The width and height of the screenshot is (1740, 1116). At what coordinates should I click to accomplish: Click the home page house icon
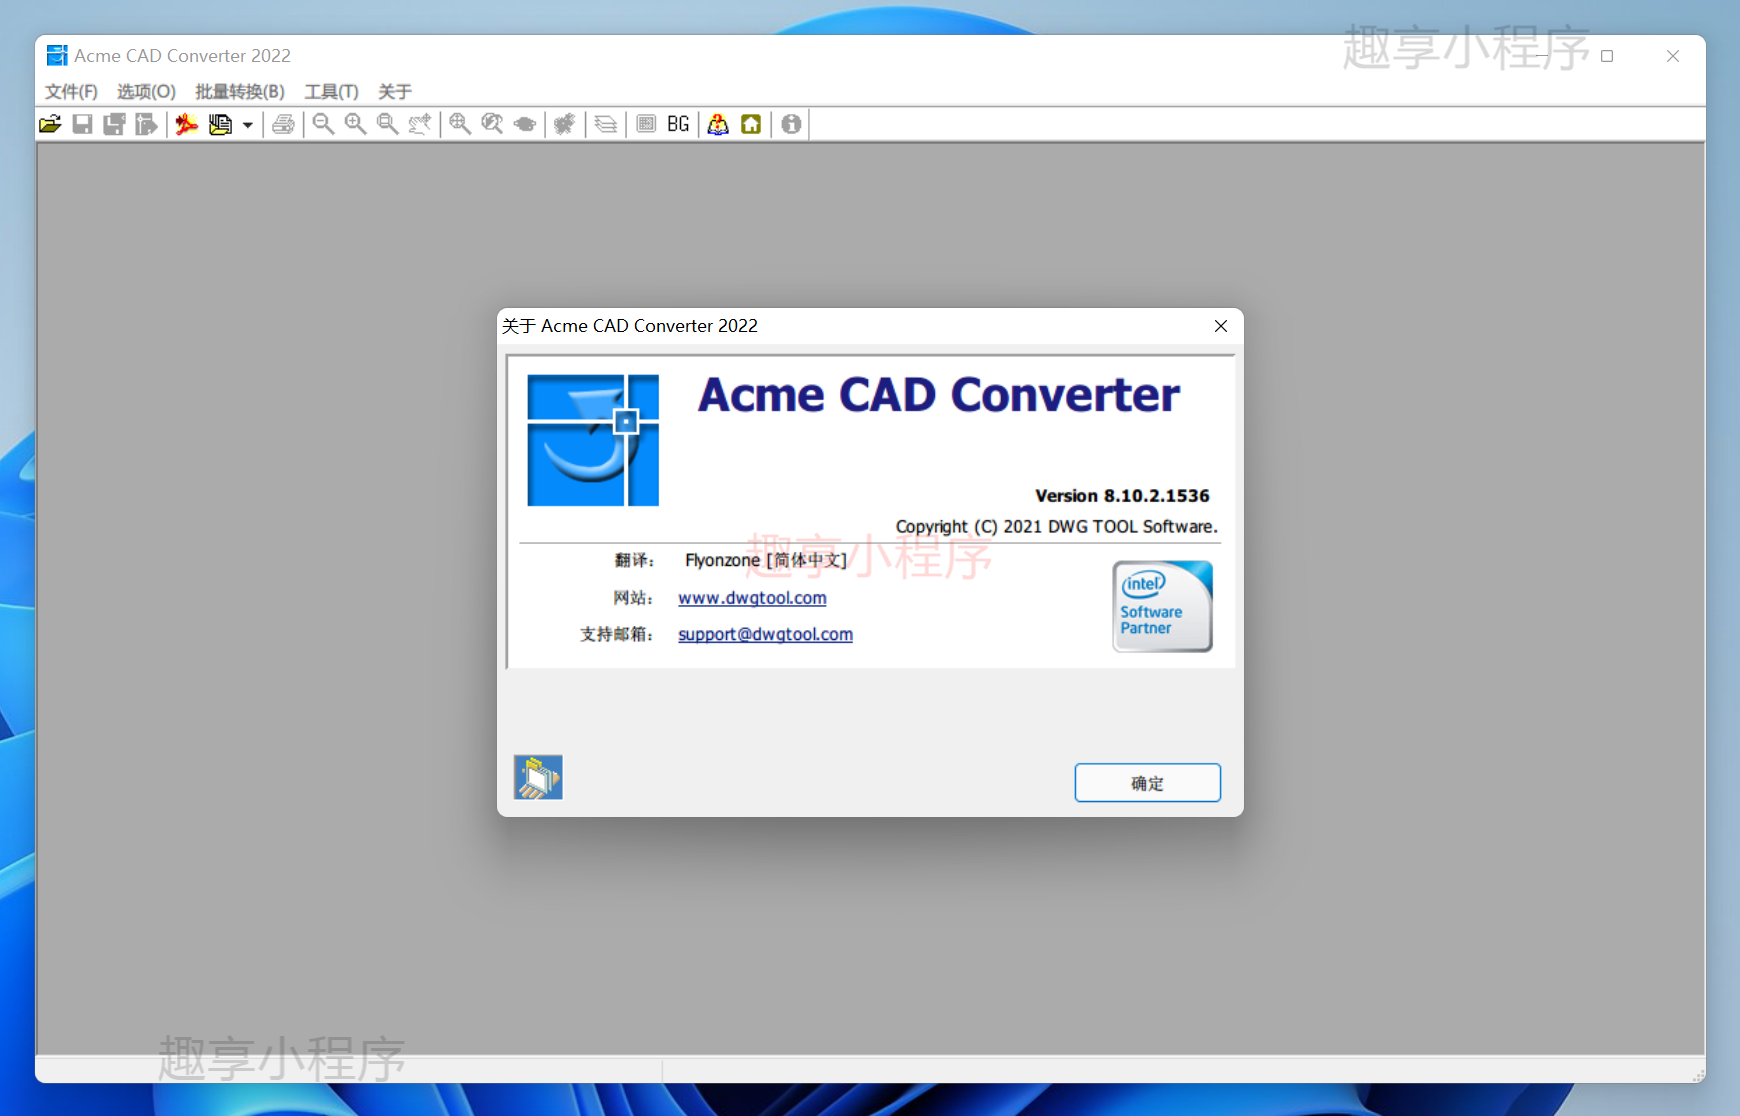click(751, 124)
